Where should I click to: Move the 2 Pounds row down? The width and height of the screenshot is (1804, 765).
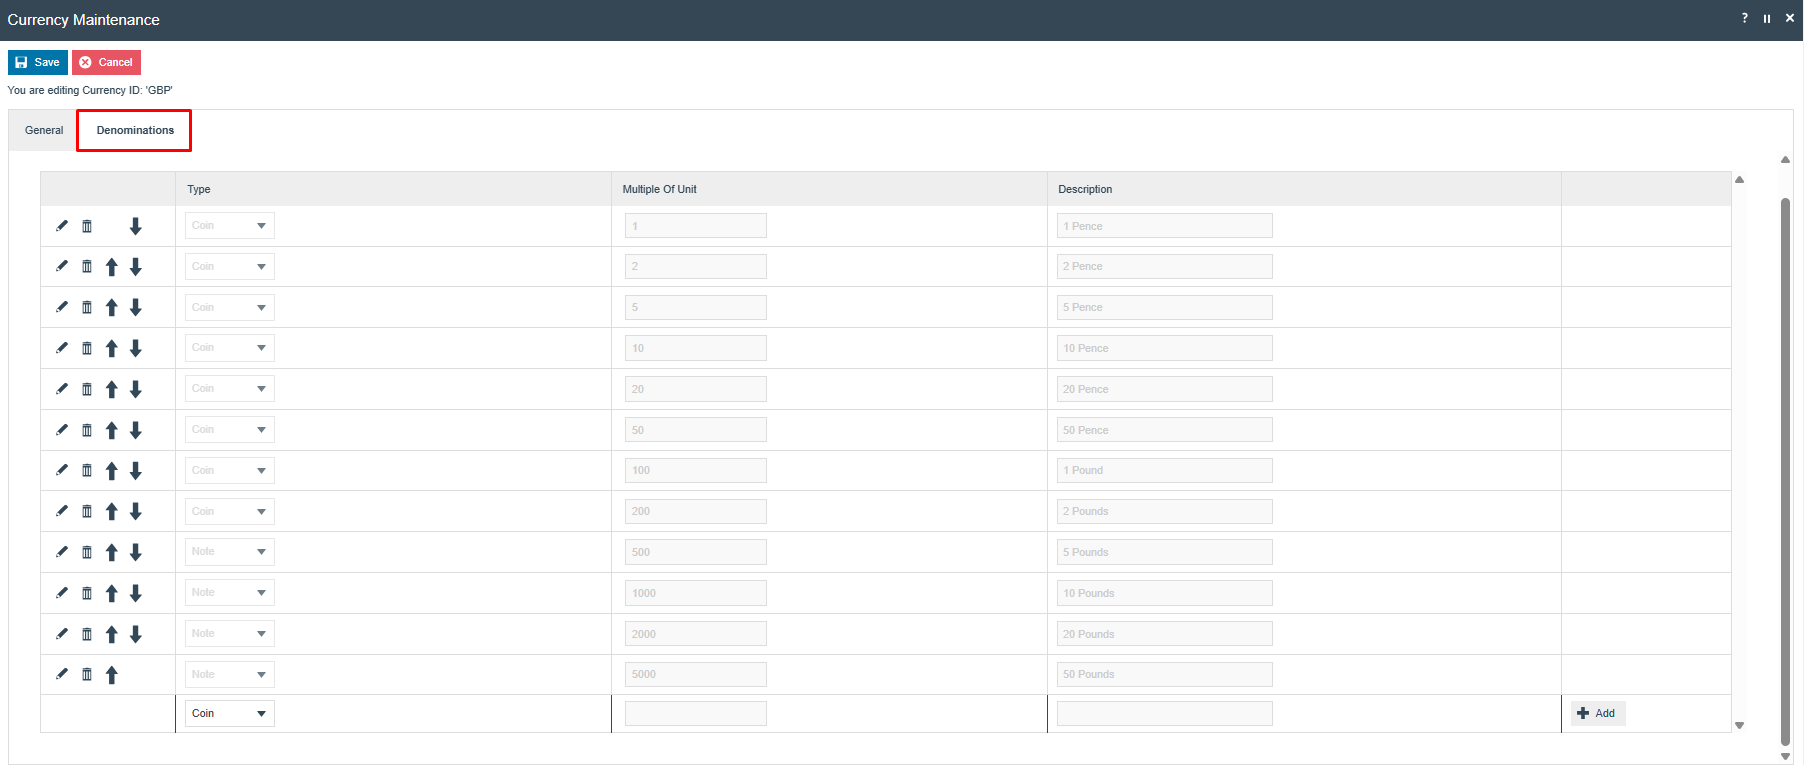pos(136,512)
